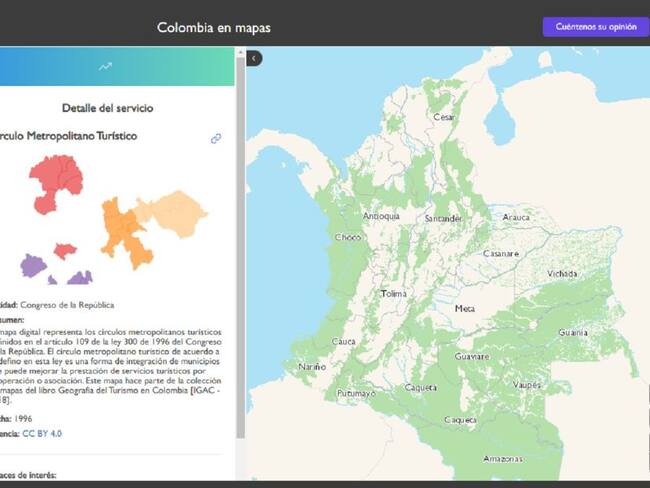Image resolution: width=650 pixels, height=488 pixels.
Task: Click the trend chart icon in panel header
Action: (105, 67)
